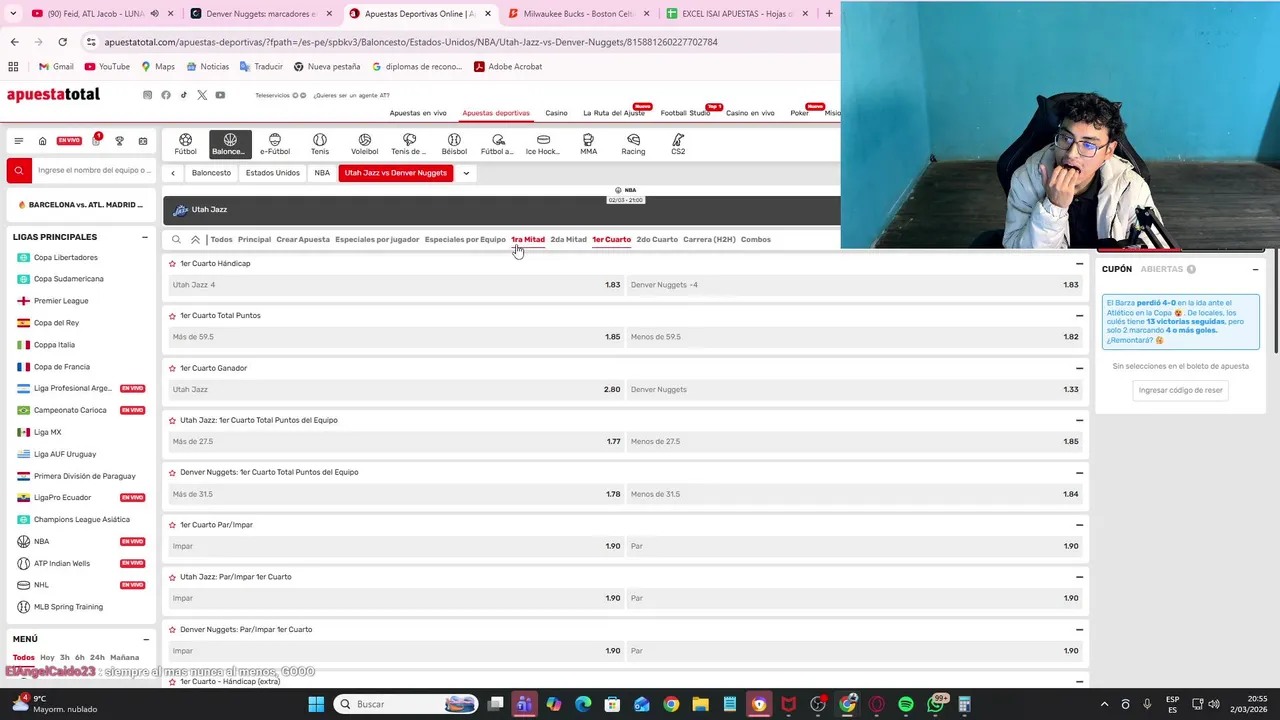Image resolution: width=1280 pixels, height=720 pixels.
Task: Favorite Denver Nuggets Par/Impar 1er Cuarto star
Action: click(x=172, y=629)
